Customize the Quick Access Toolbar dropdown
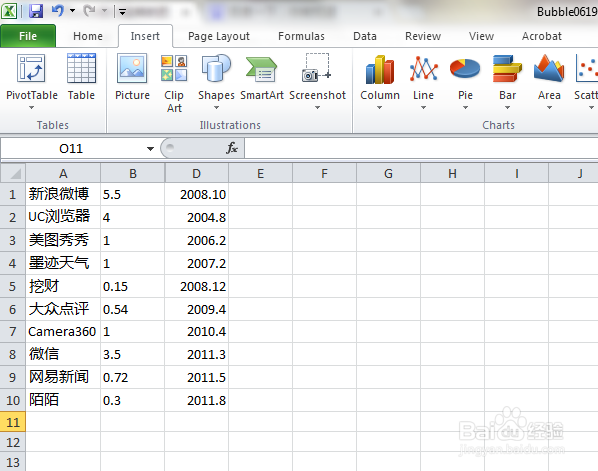Image resolution: width=598 pixels, height=471 pixels. click(122, 12)
